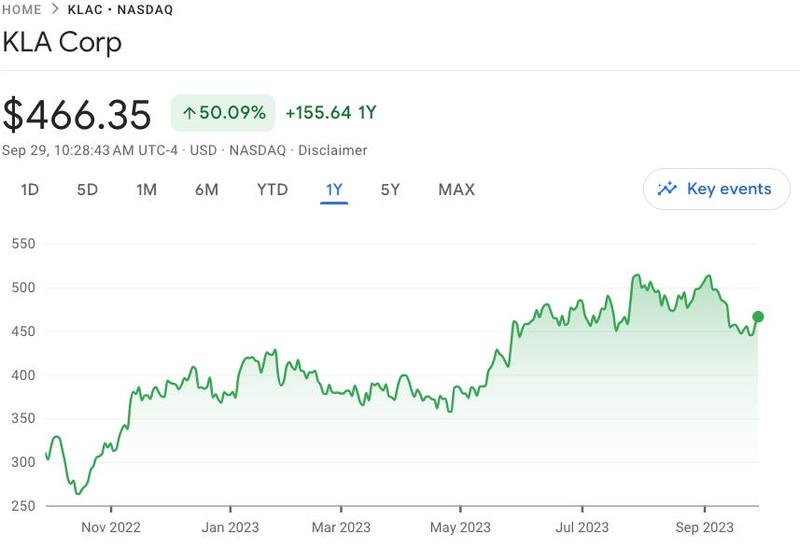800x549 pixels.
Task: Click the KLA Corp company title
Action: click(62, 42)
